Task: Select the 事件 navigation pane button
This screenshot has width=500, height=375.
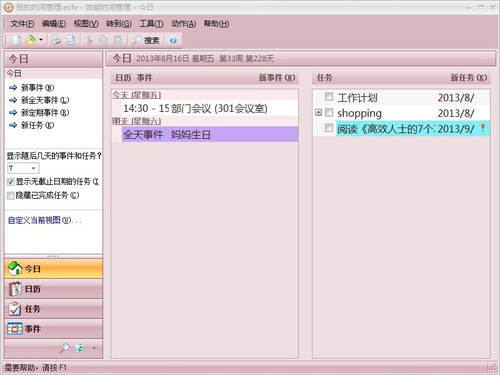Action: click(53, 329)
